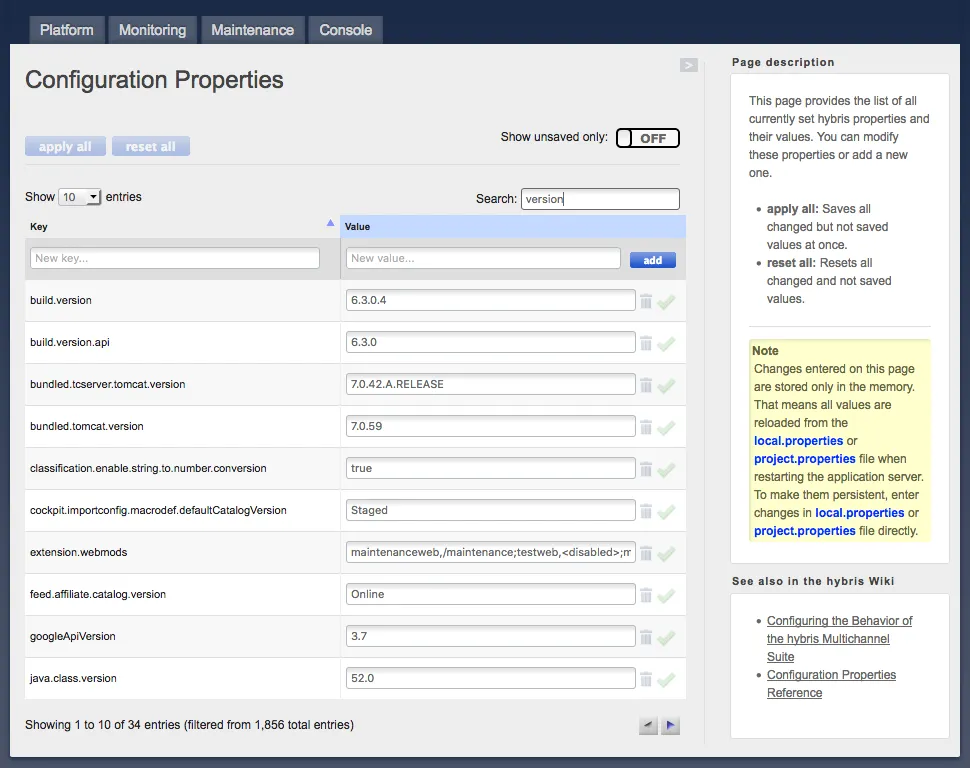Edit java.class.version value 52.0
Viewport: 970px width, 768px height.
pyautogui.click(x=491, y=678)
